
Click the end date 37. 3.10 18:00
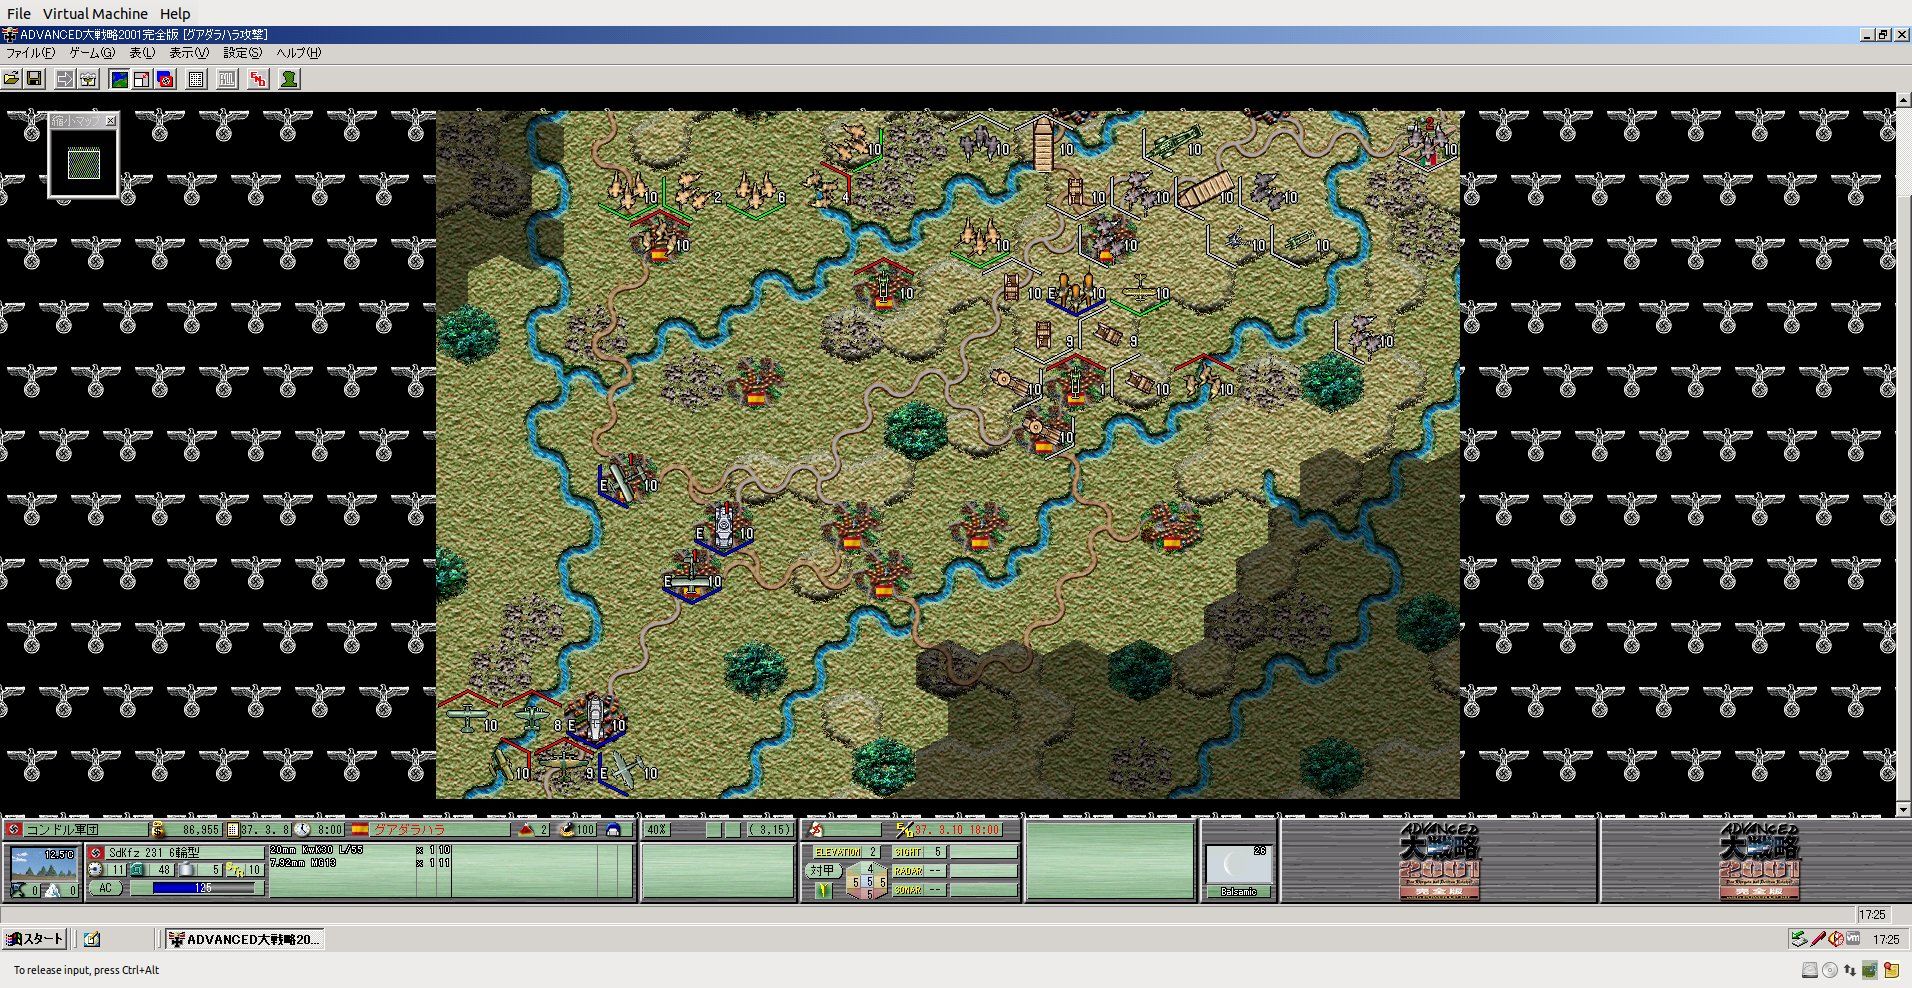(x=957, y=829)
